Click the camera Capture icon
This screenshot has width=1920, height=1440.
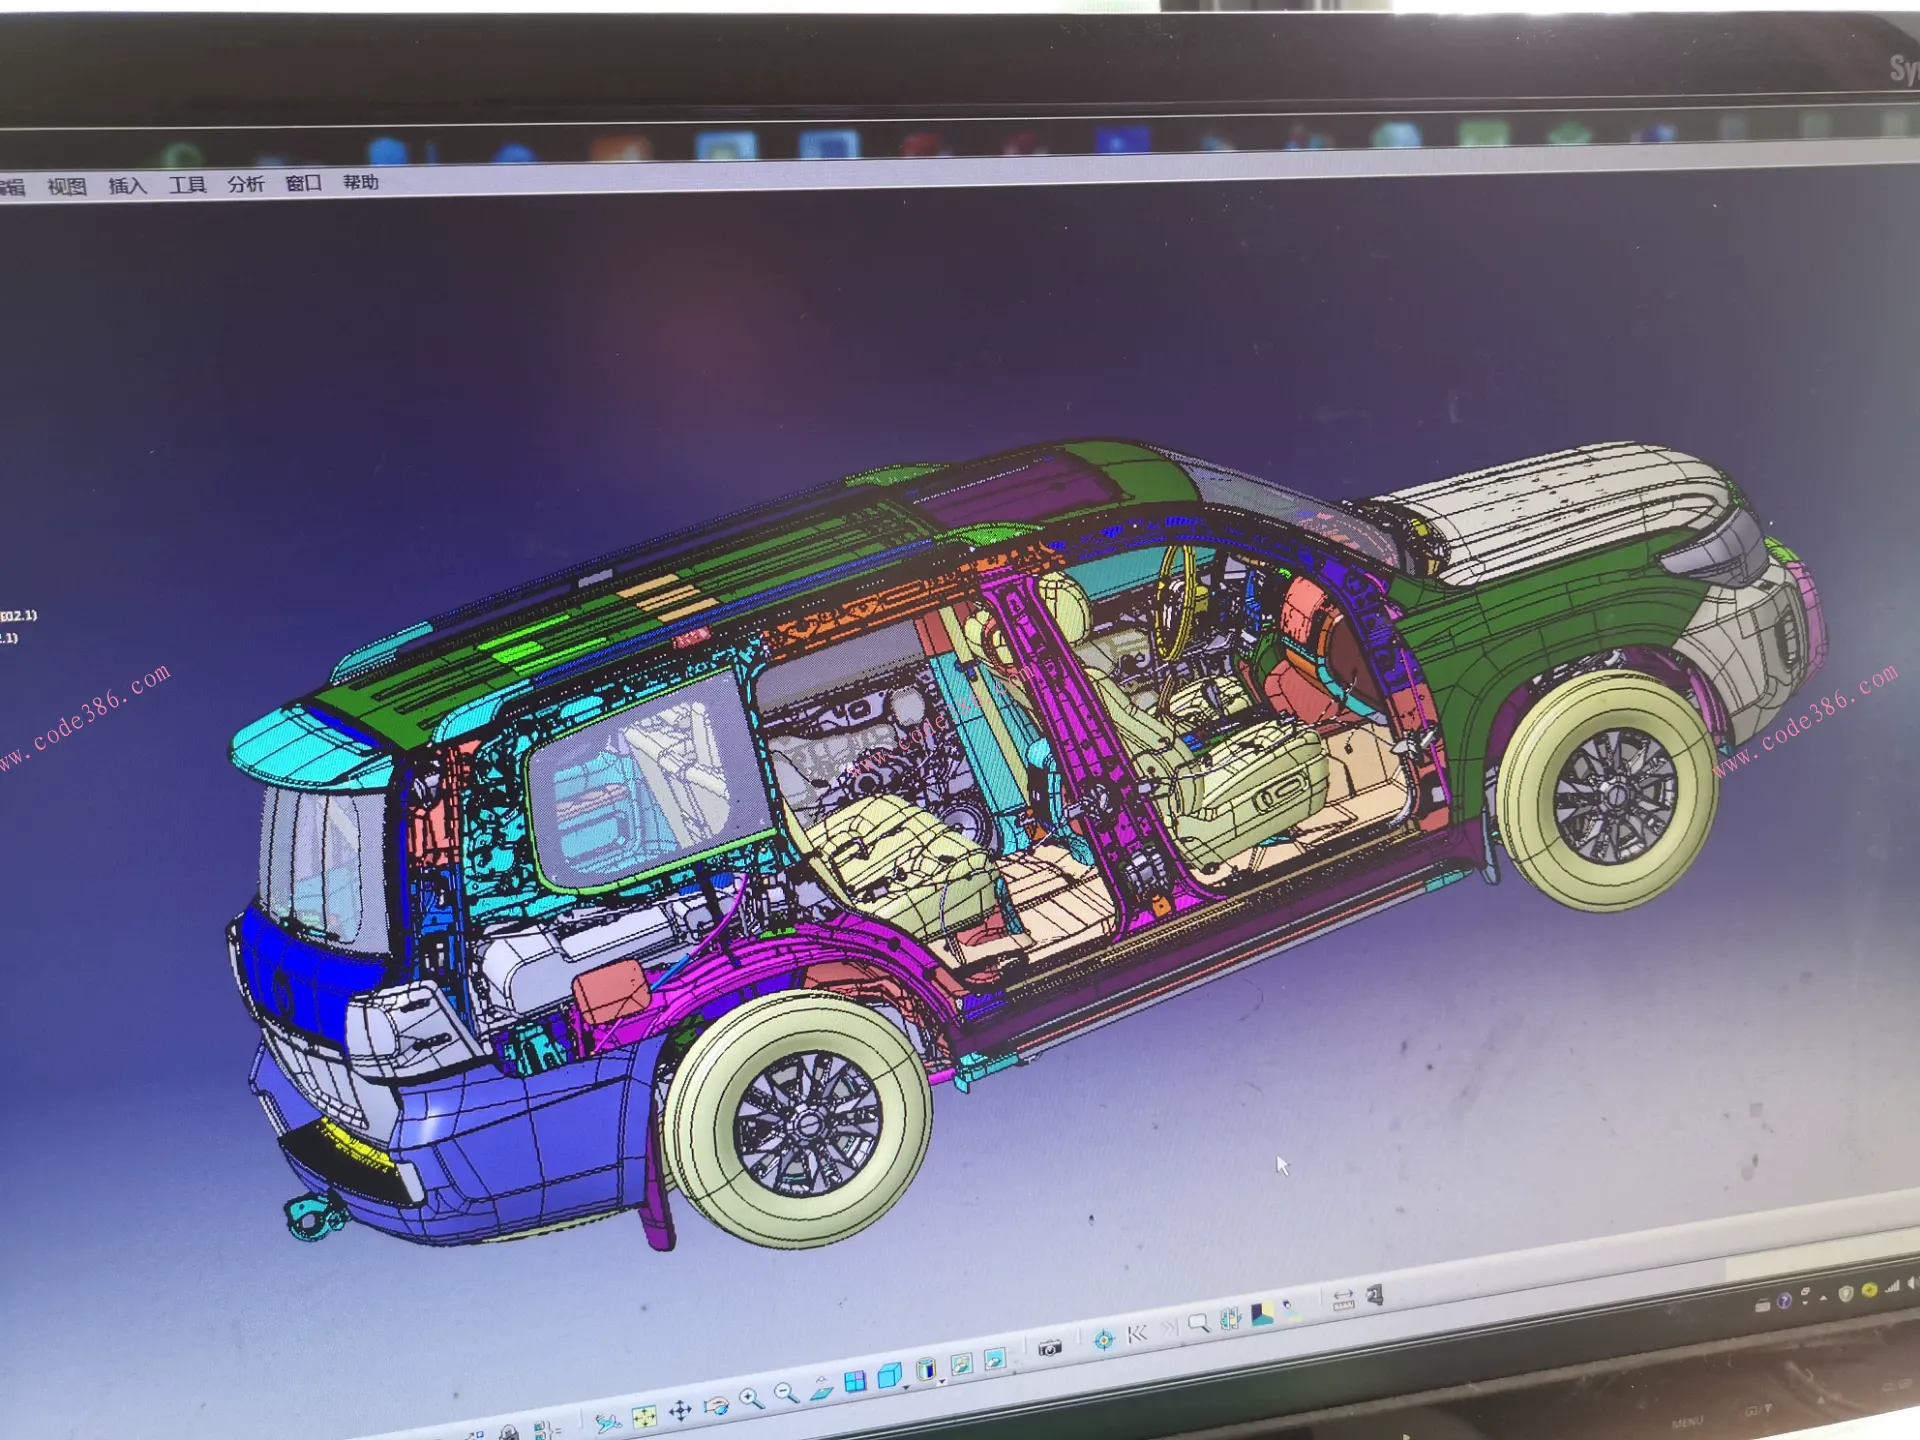click(x=1049, y=1348)
